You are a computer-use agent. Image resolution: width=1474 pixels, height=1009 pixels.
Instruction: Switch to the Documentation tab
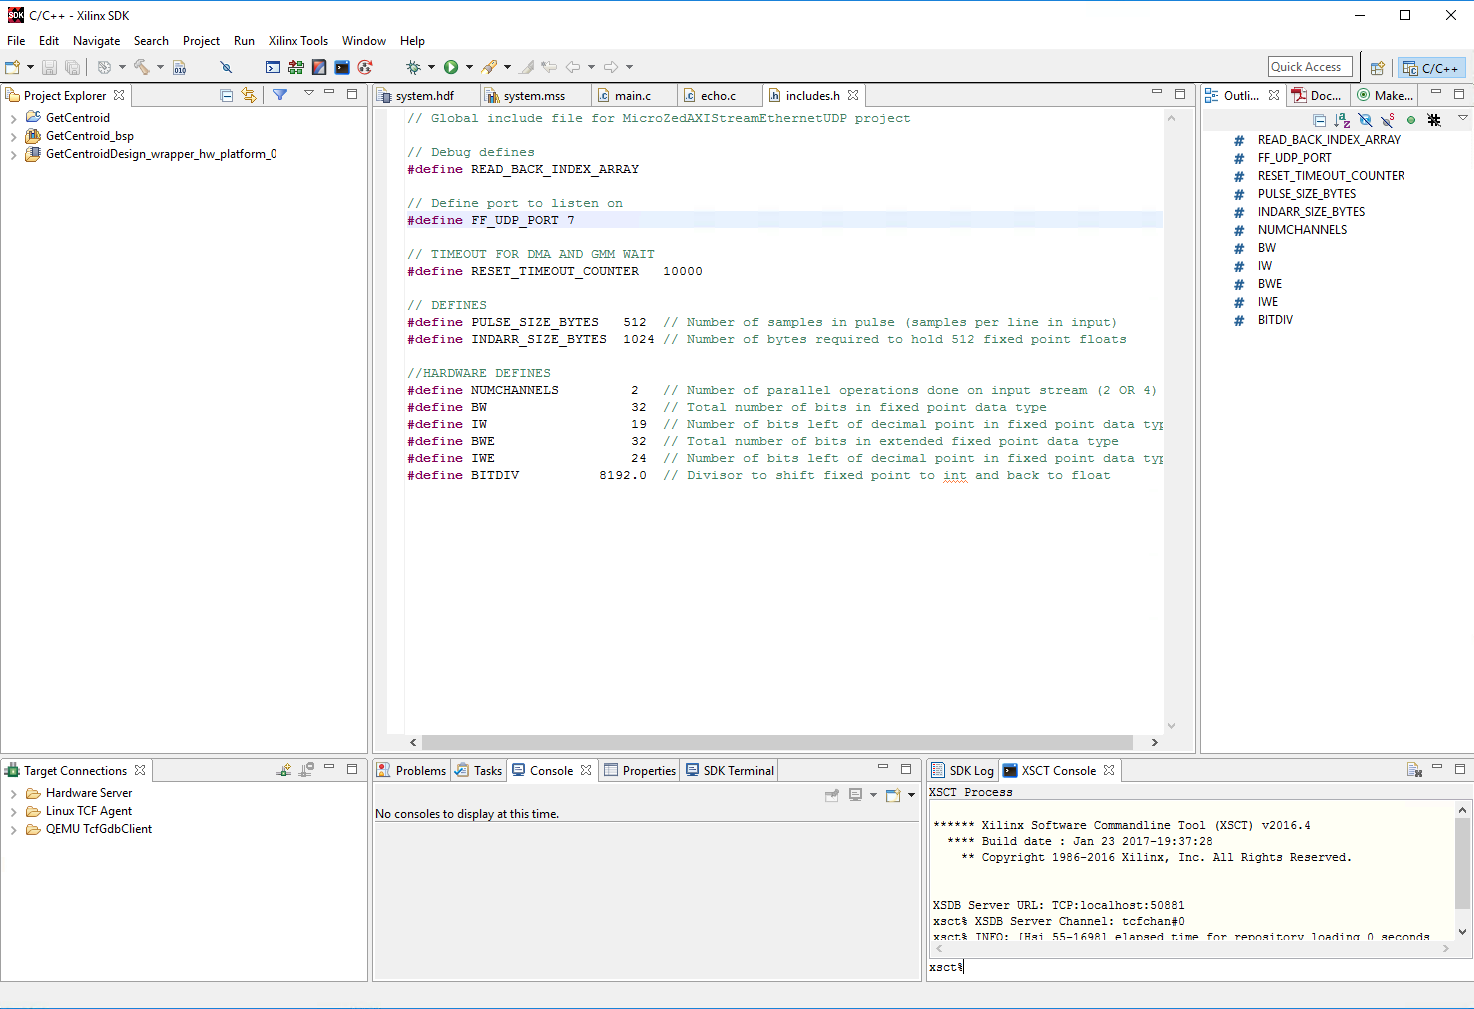tap(1318, 96)
